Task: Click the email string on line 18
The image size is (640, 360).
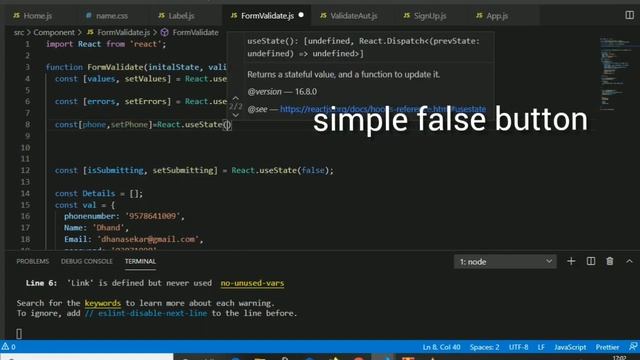Action: tap(148, 239)
